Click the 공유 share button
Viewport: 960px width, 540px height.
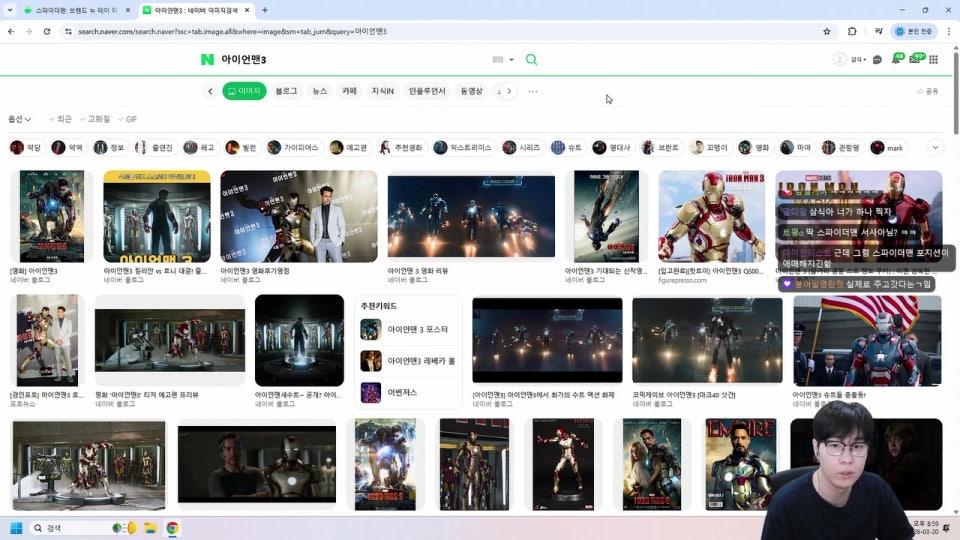coord(927,91)
